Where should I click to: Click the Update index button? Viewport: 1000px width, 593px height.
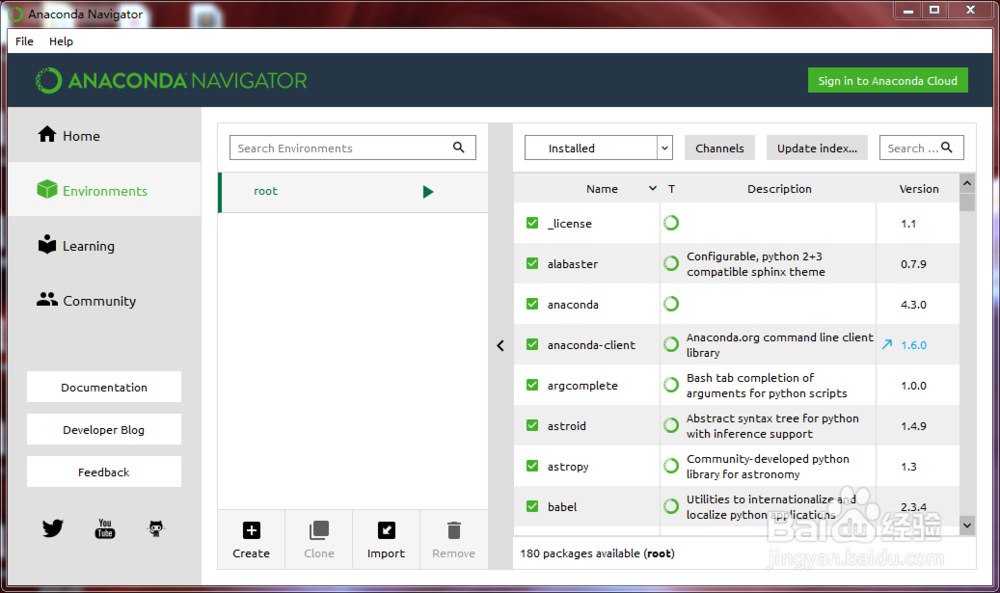tap(817, 148)
